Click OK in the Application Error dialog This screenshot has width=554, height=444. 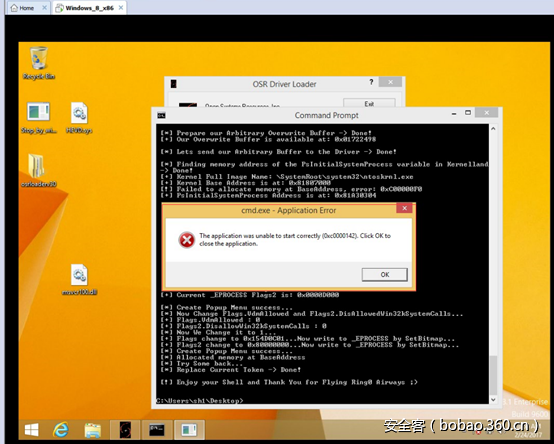pyautogui.click(x=384, y=274)
